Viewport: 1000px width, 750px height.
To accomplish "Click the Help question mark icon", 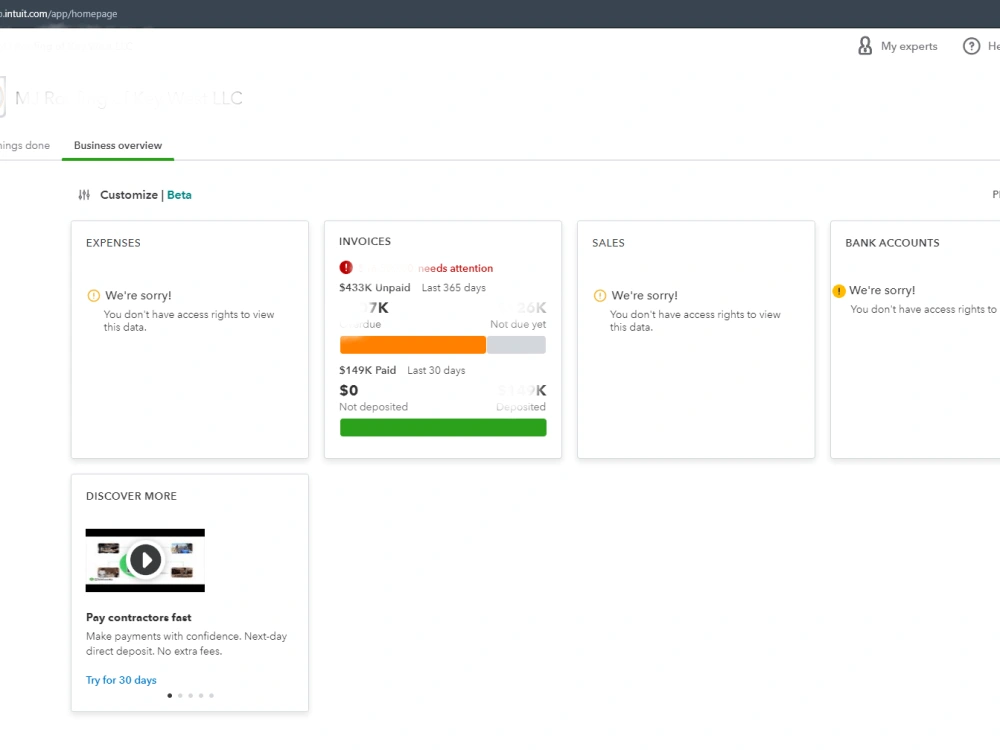I will pos(971,46).
